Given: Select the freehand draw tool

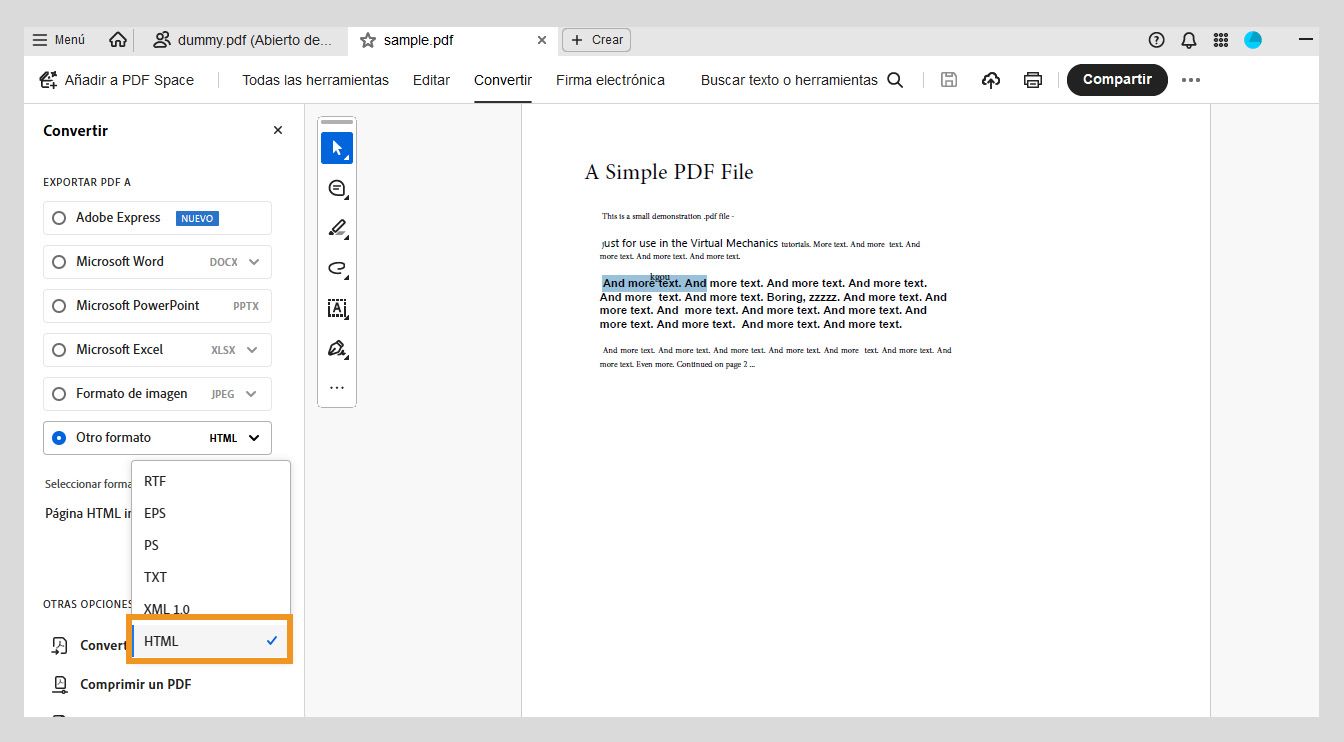Looking at the screenshot, I should pos(337,268).
